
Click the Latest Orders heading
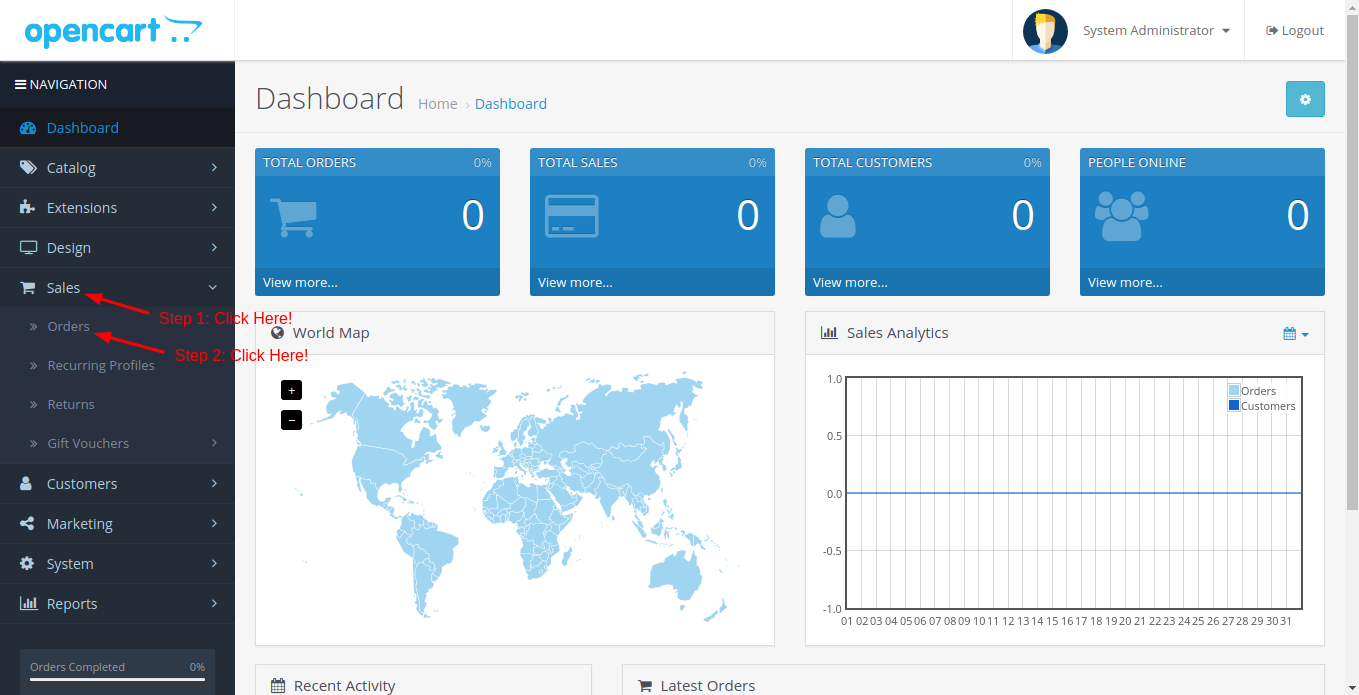(708, 686)
